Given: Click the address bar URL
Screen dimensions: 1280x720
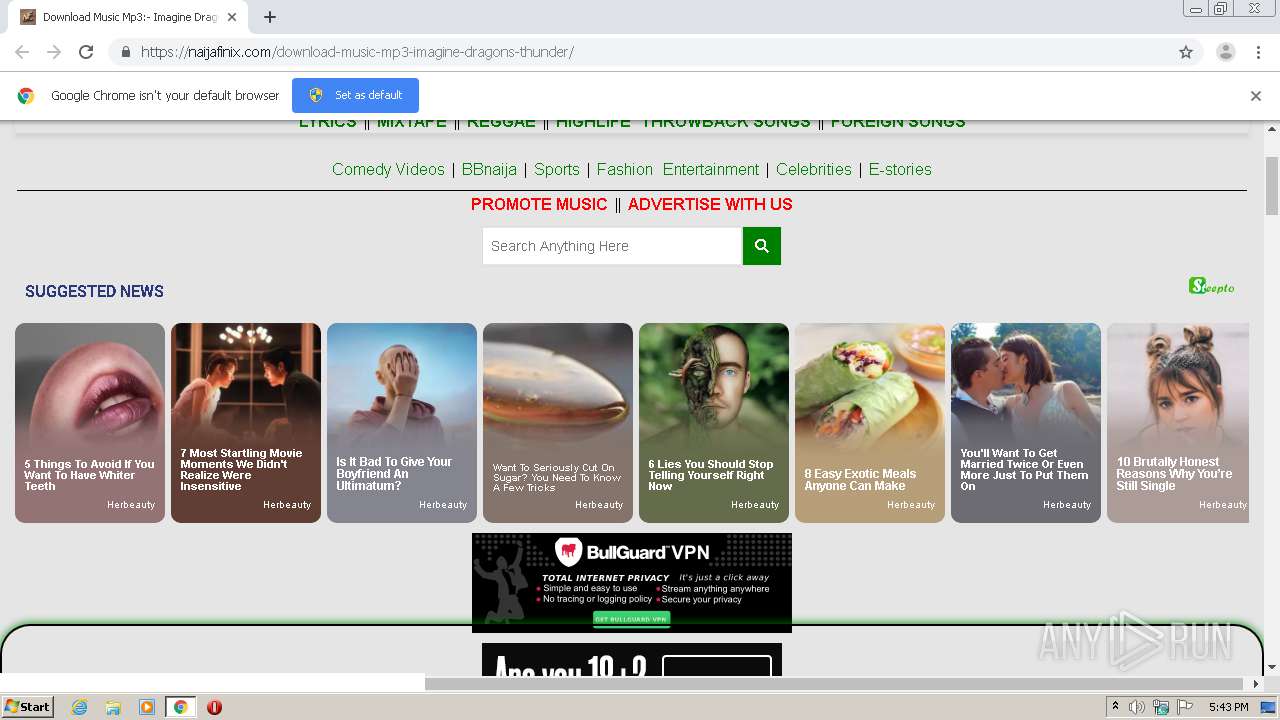Looking at the screenshot, I should click(357, 52).
